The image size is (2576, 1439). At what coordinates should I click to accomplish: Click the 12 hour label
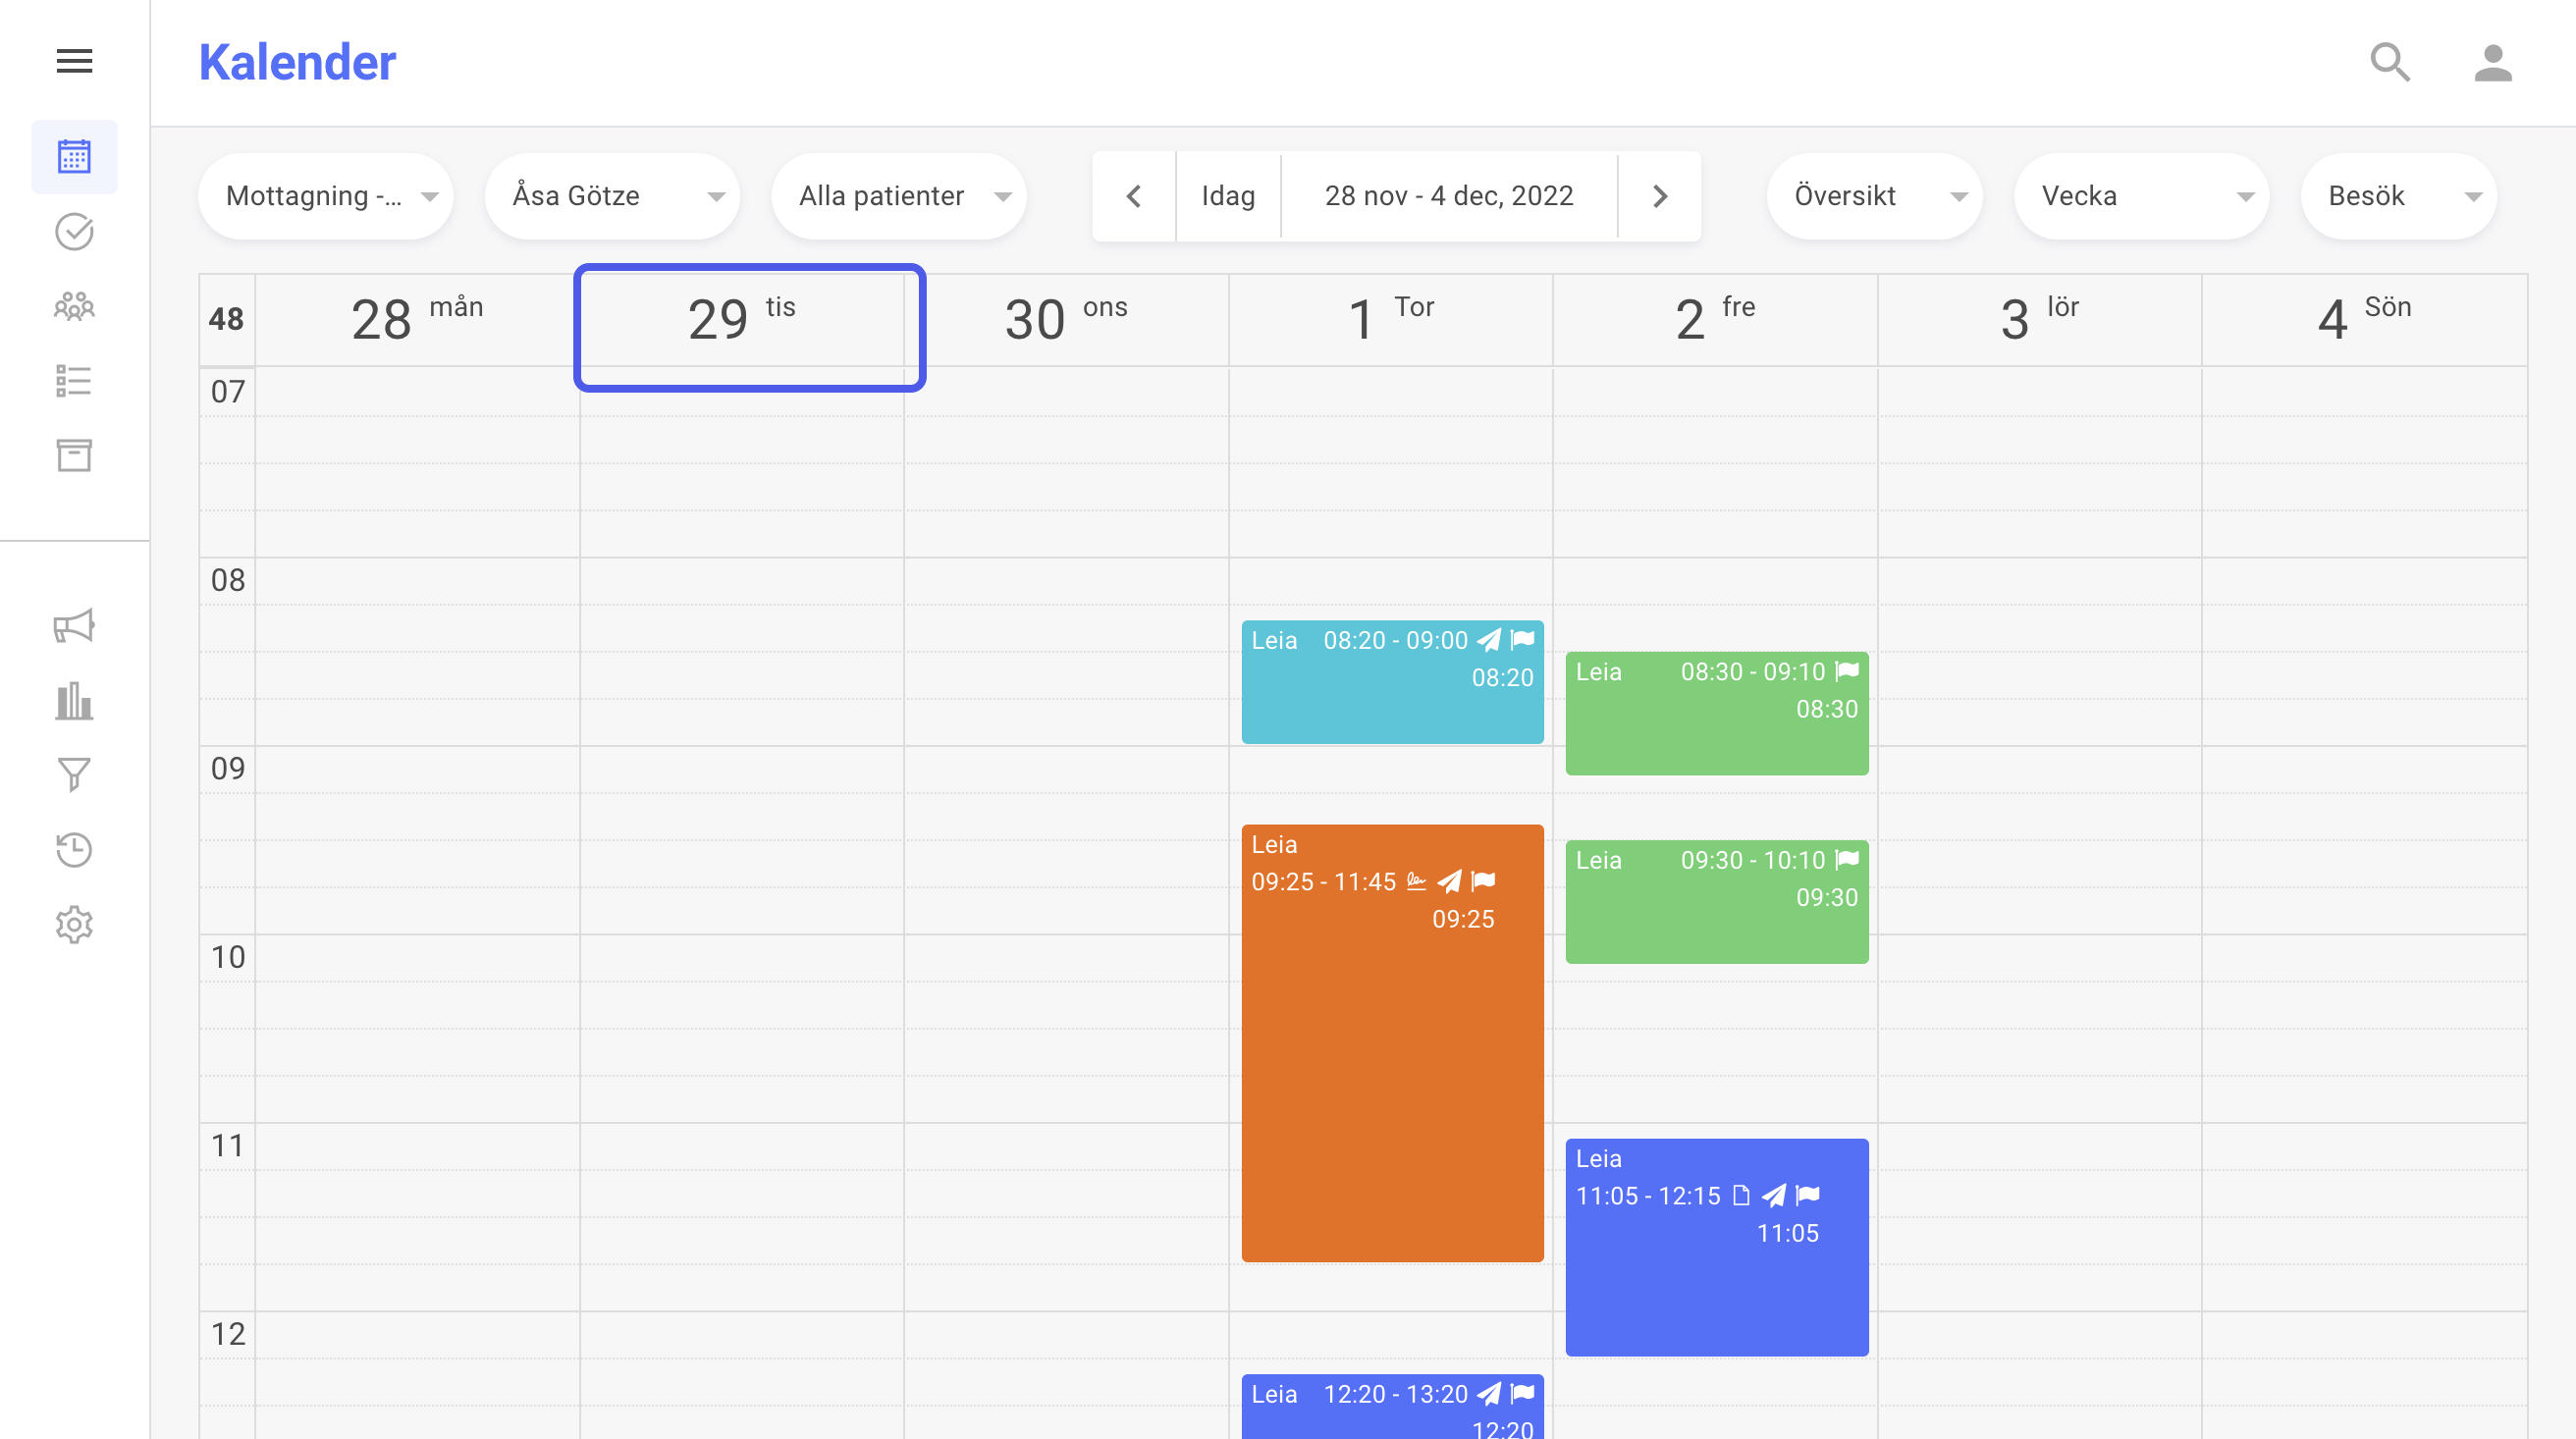coord(228,1334)
